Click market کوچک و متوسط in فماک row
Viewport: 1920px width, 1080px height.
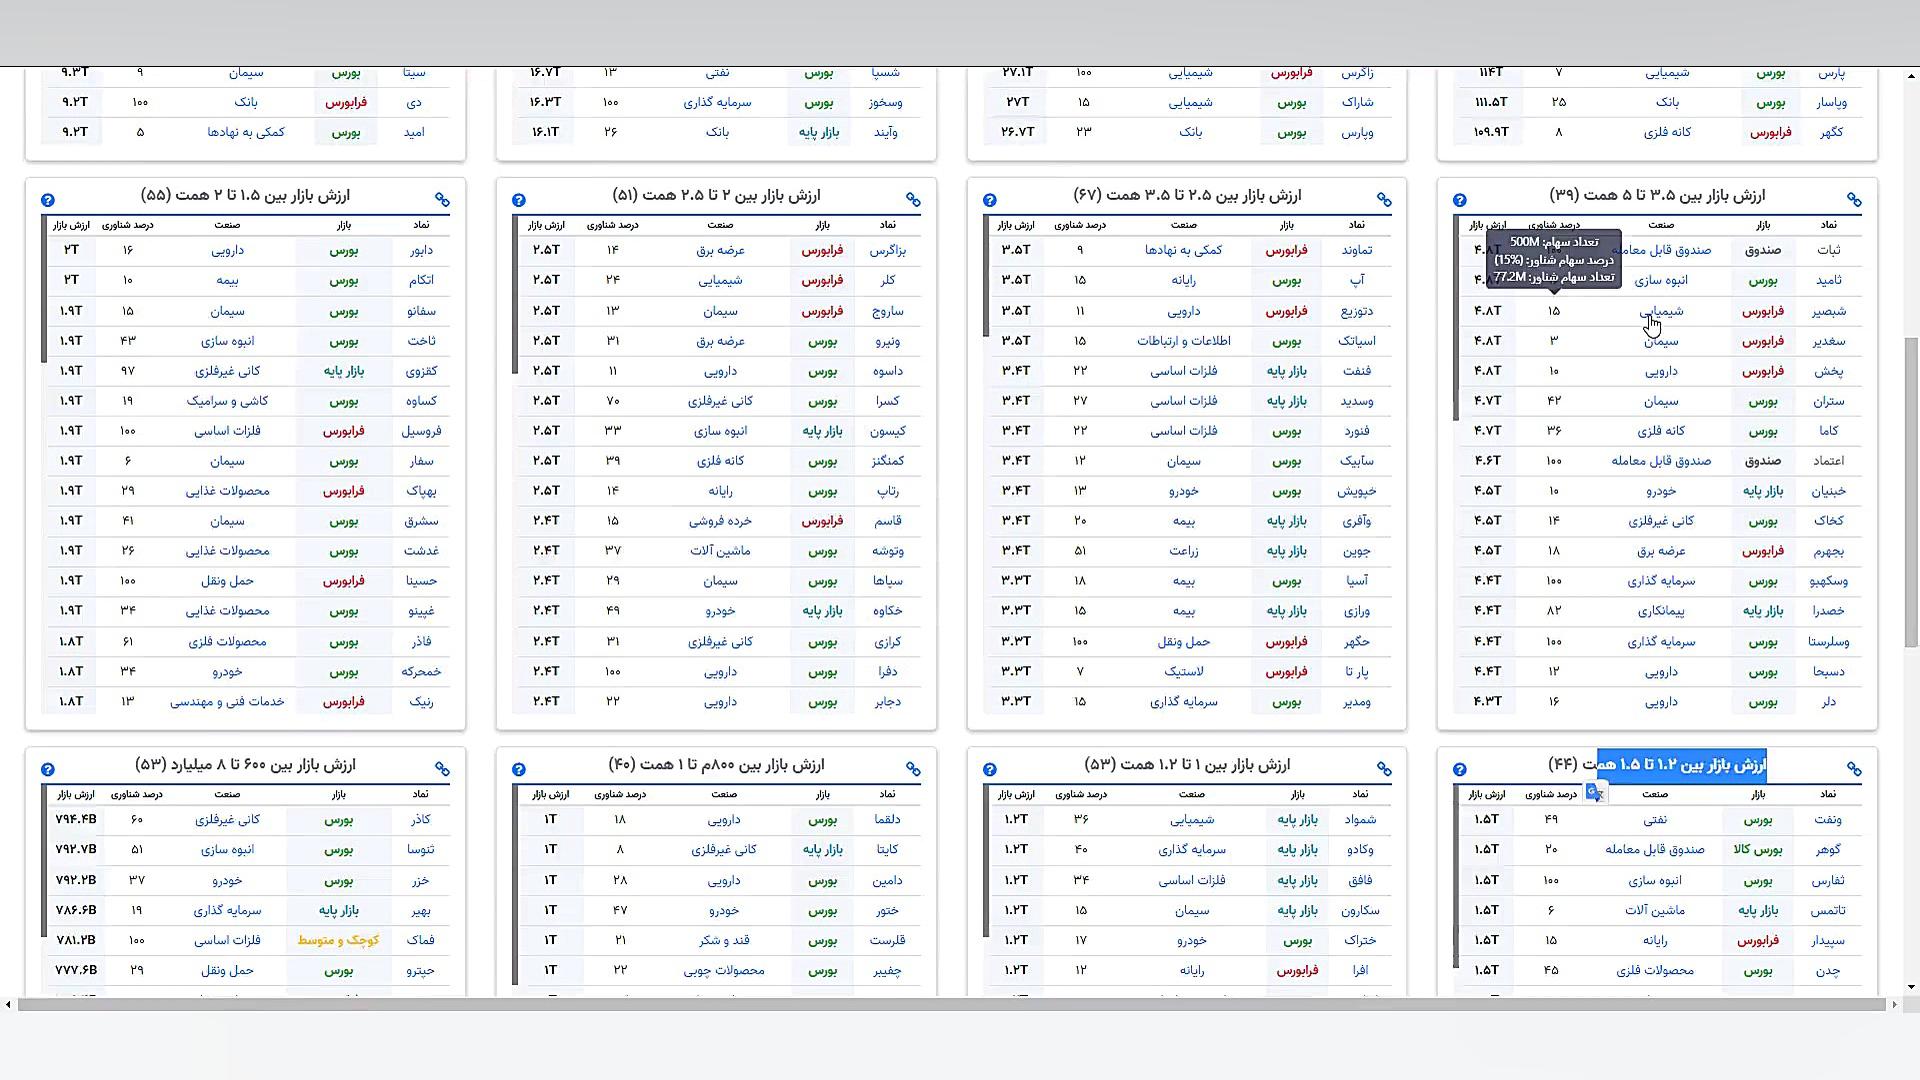(338, 940)
